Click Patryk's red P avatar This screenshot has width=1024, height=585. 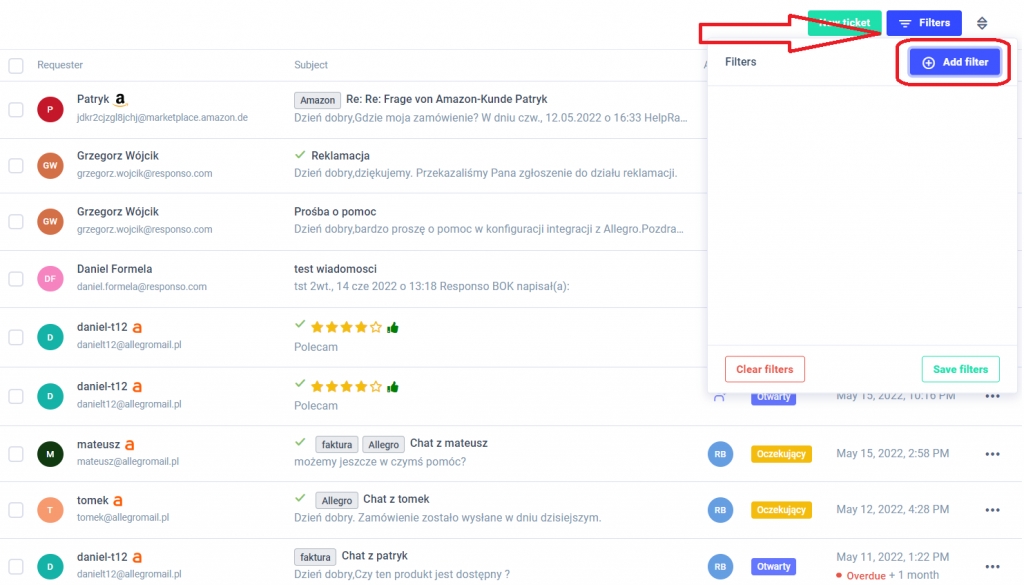[50, 109]
